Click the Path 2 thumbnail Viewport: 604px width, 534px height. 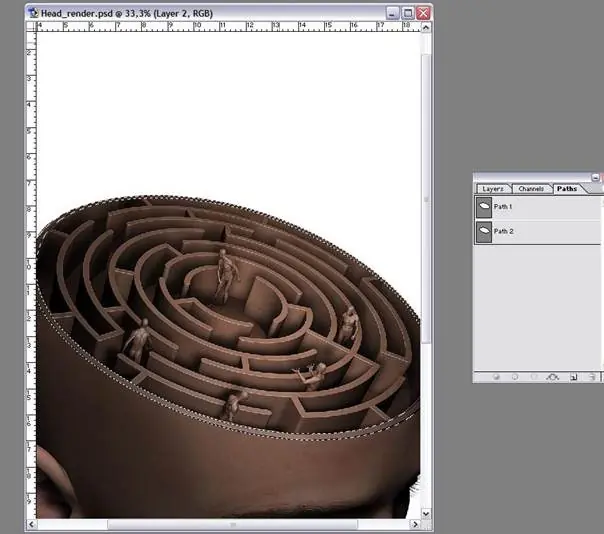484,231
